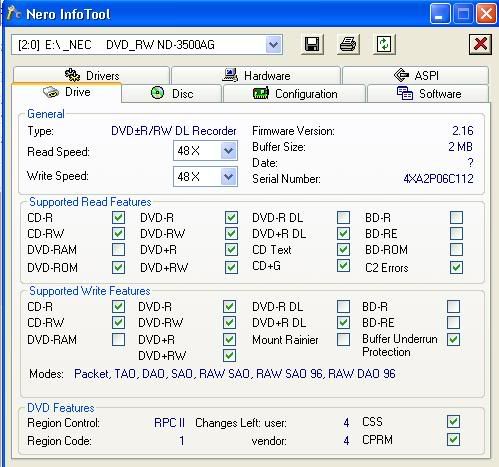Toggle DVD+RW checkbox in Supported Read Features
The image size is (499, 467).
click(x=231, y=267)
